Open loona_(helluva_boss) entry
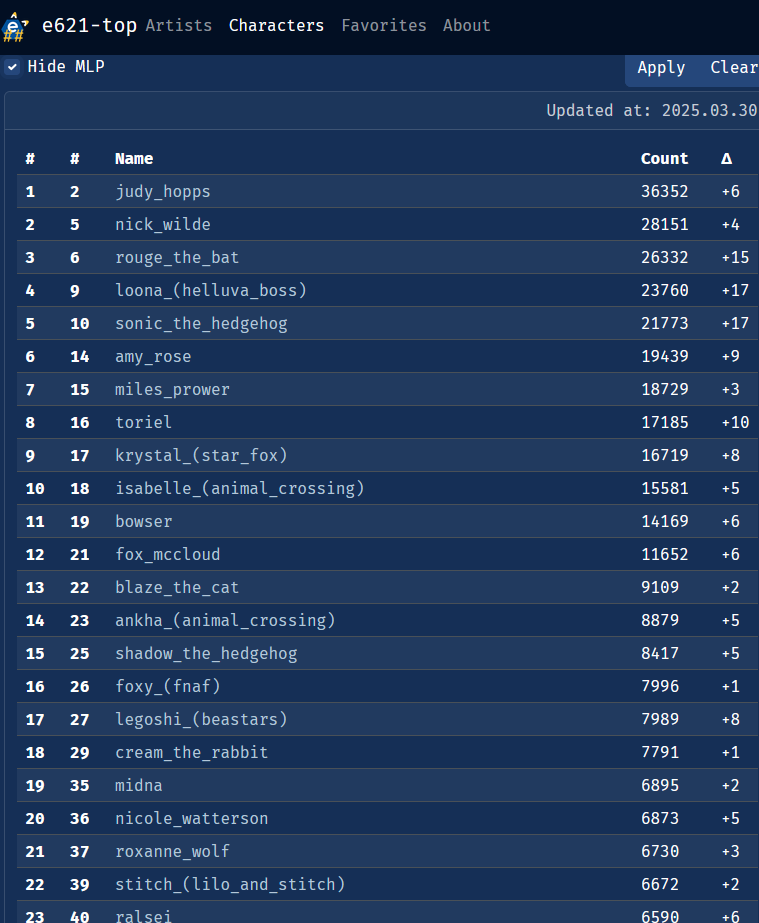The height and width of the screenshot is (923, 759). 211,290
